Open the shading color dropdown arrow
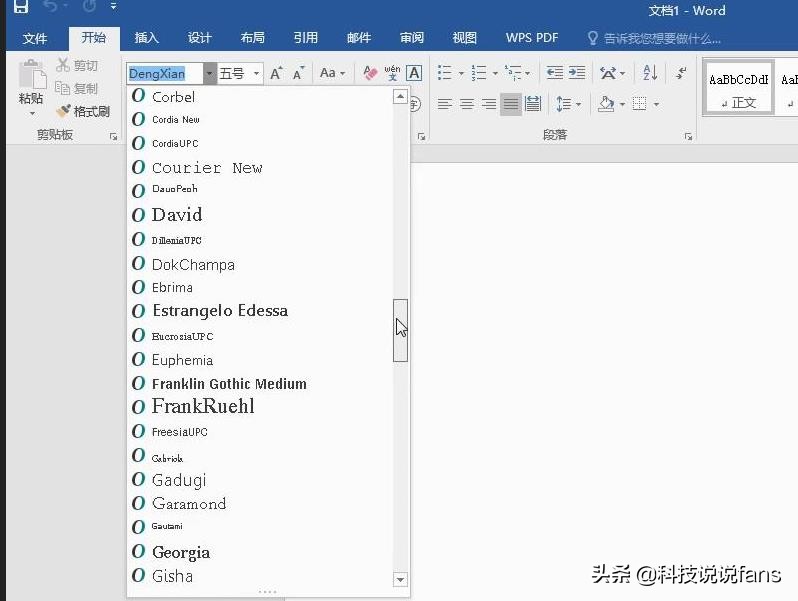The height and width of the screenshot is (601, 798). pos(622,104)
